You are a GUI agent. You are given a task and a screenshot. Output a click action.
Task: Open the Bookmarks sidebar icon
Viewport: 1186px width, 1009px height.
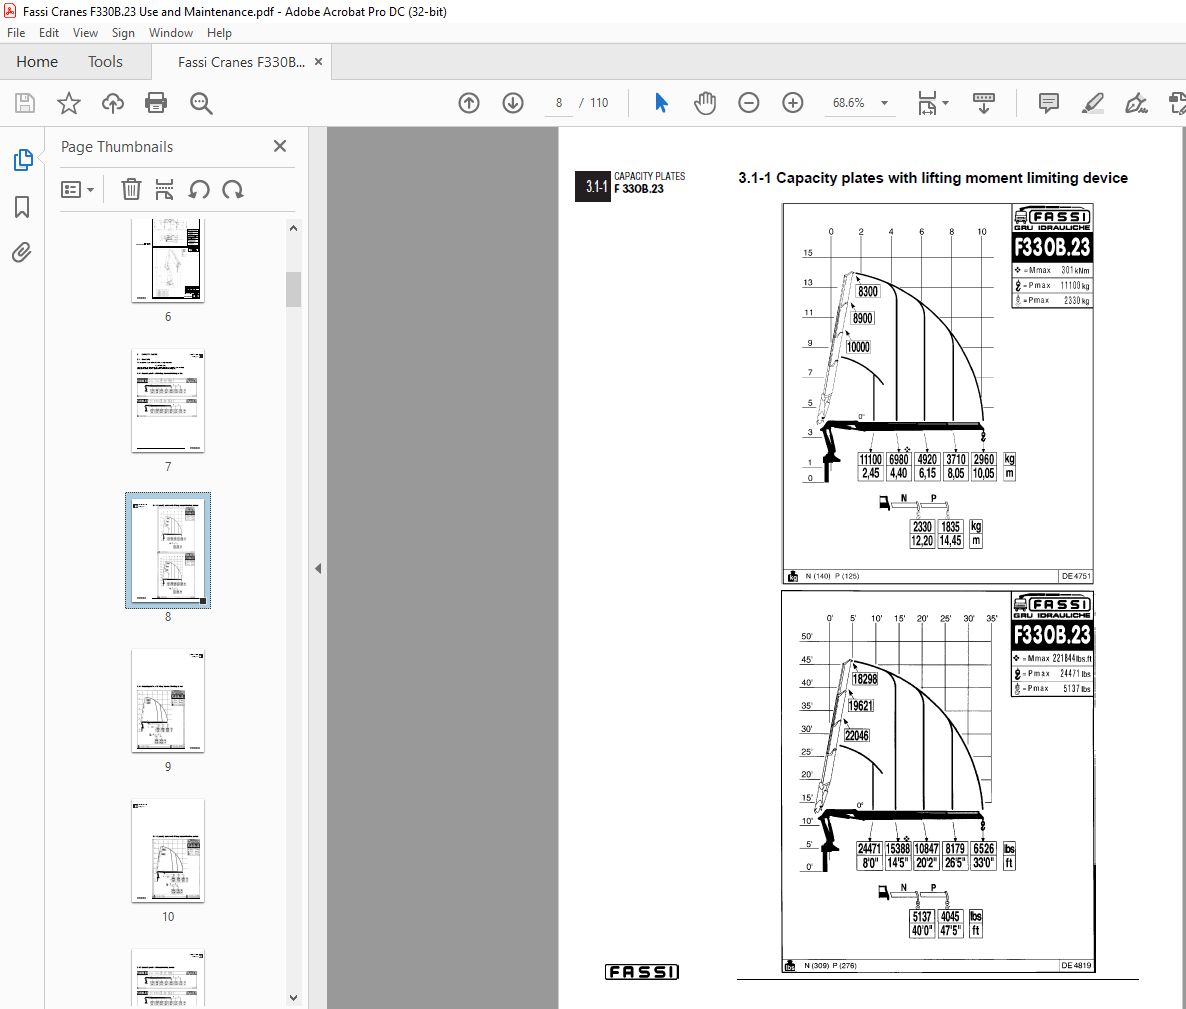[x=22, y=206]
